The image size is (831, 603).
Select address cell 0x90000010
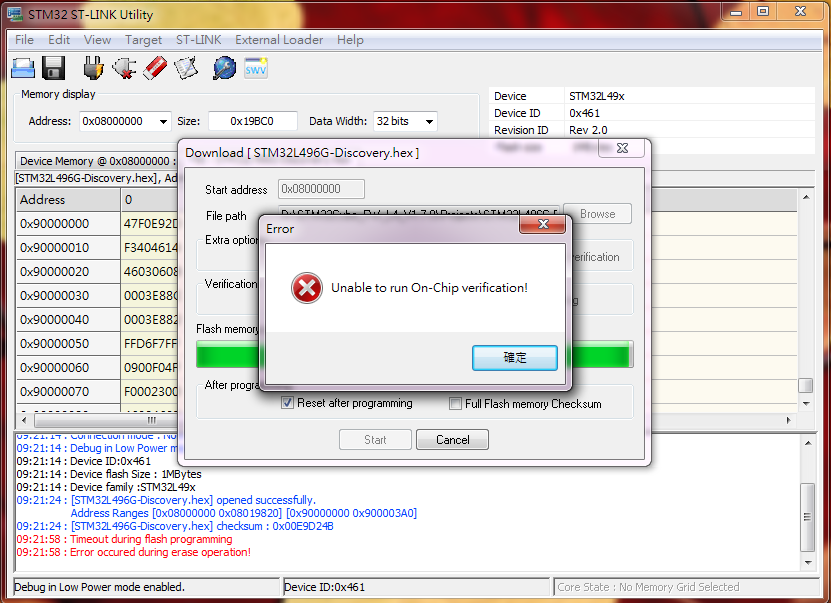point(68,247)
